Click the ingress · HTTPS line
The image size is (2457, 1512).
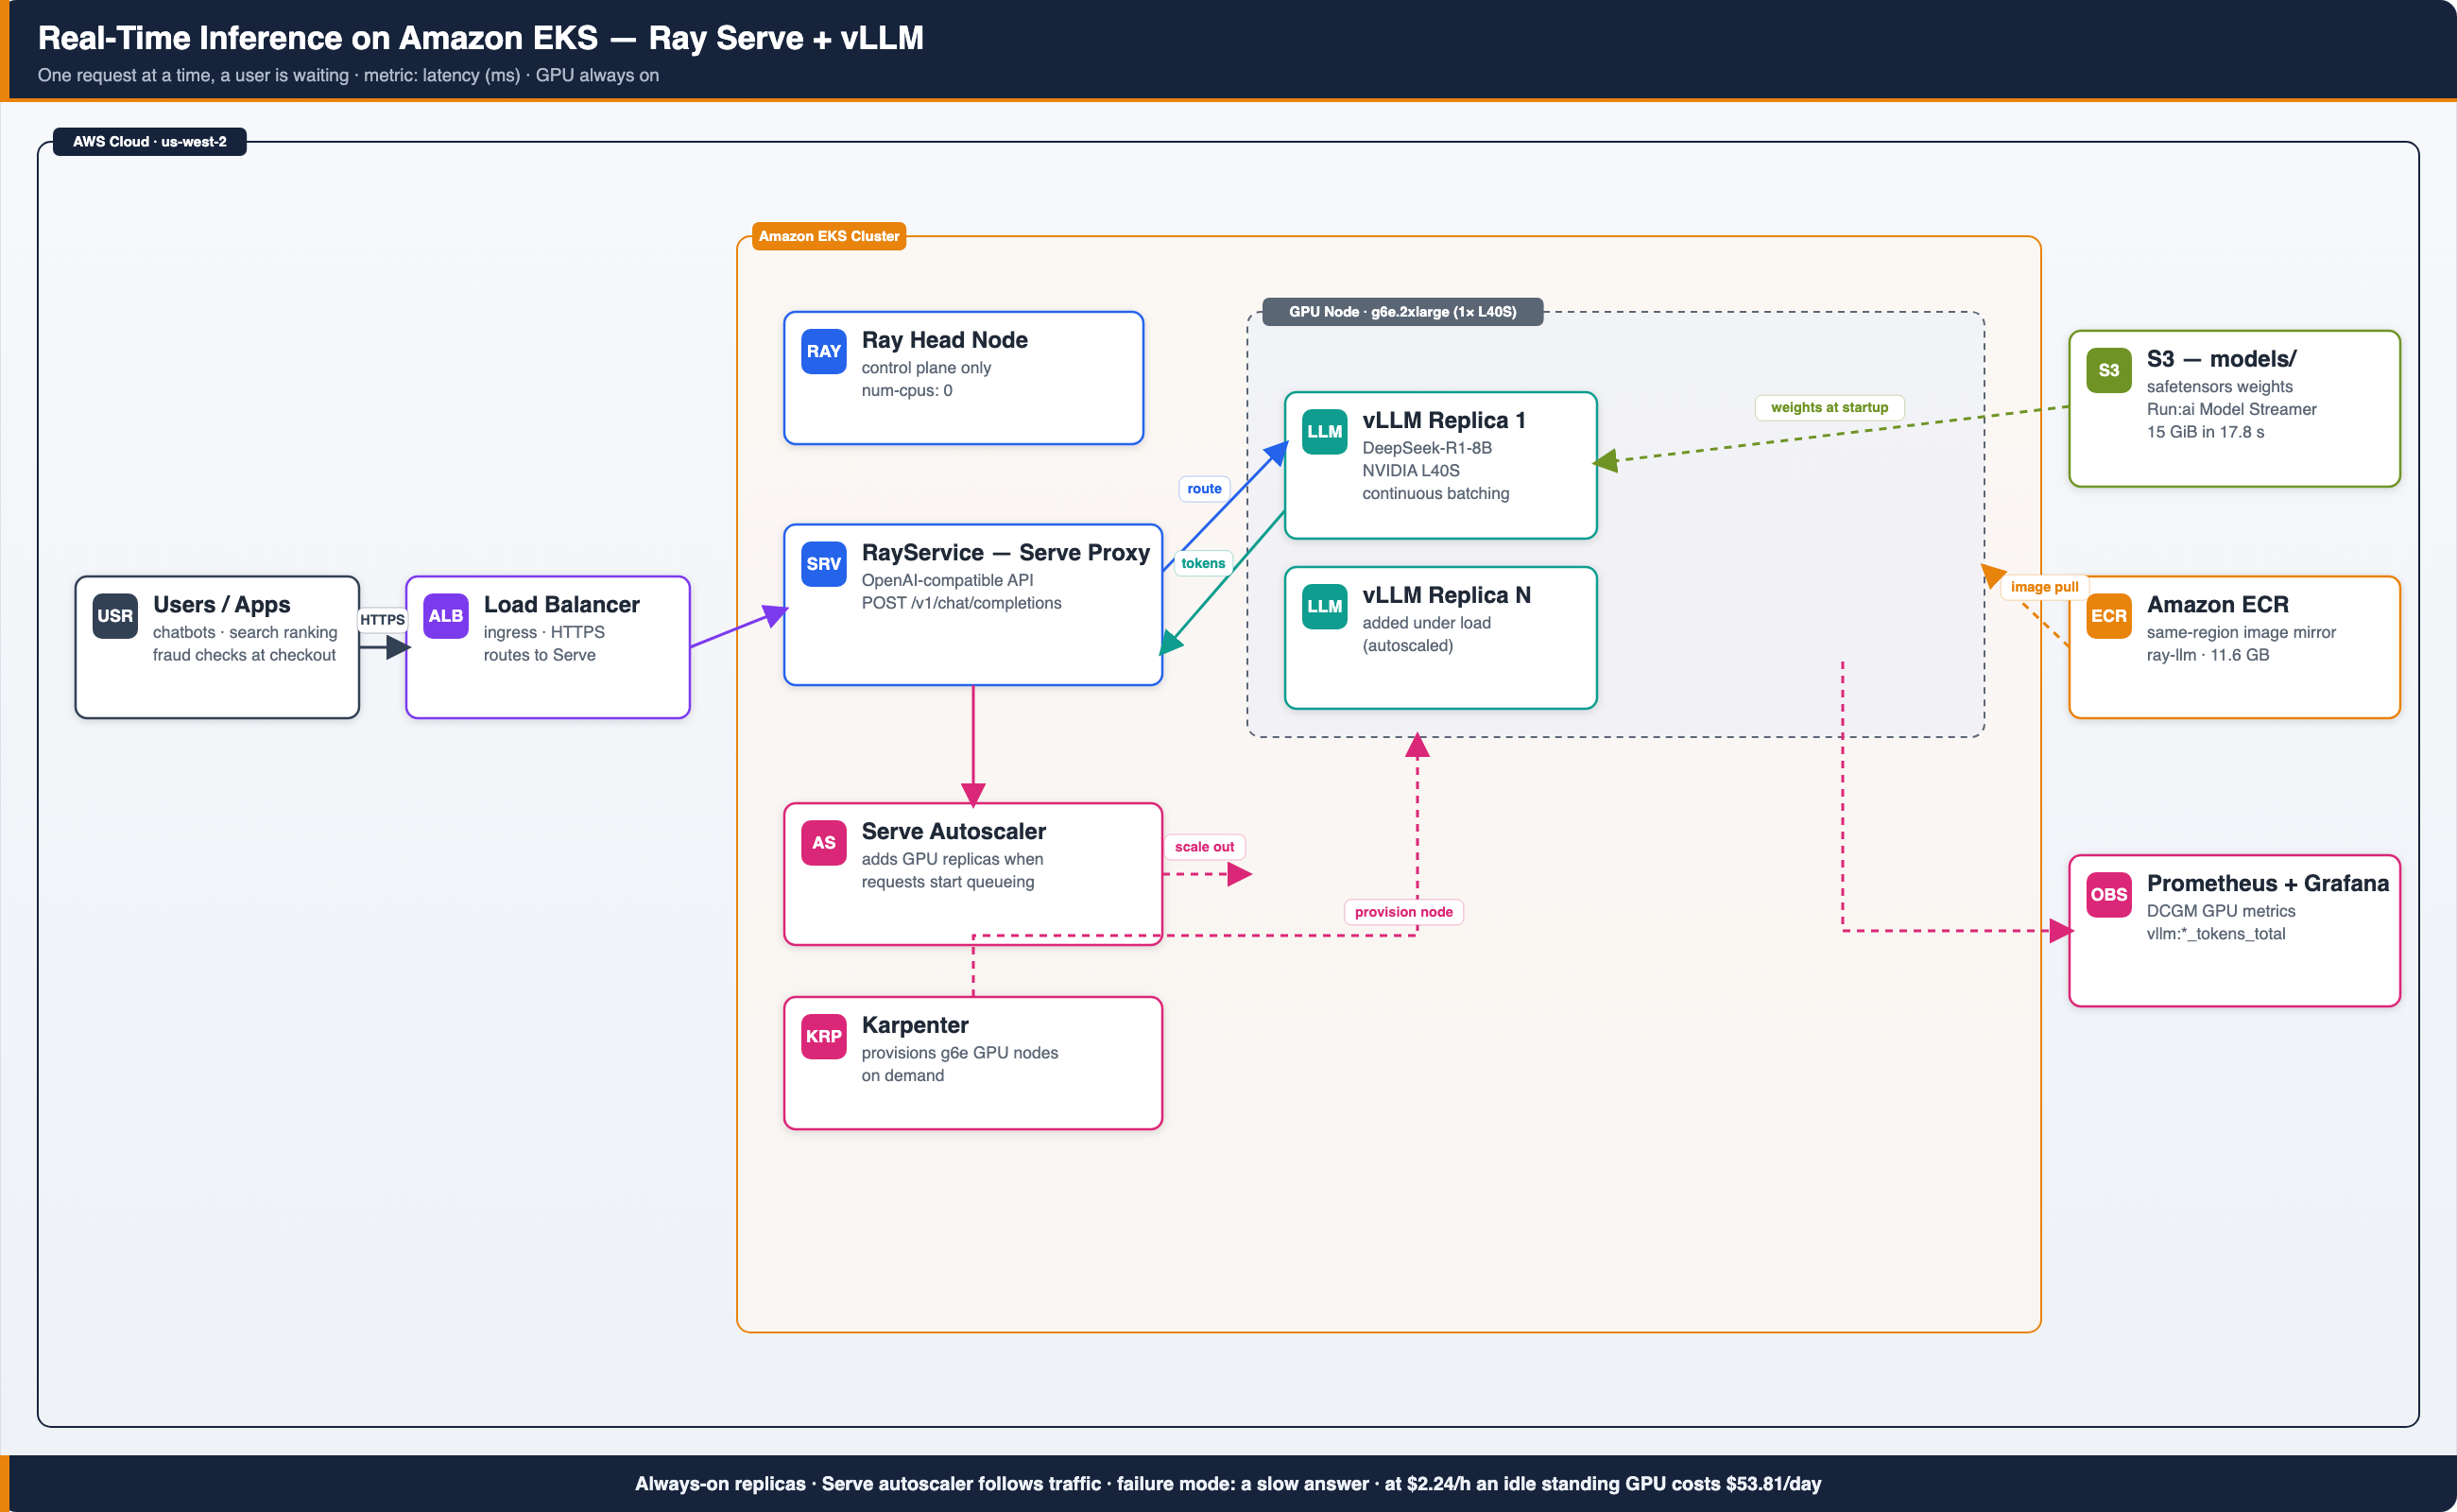pos(544,632)
